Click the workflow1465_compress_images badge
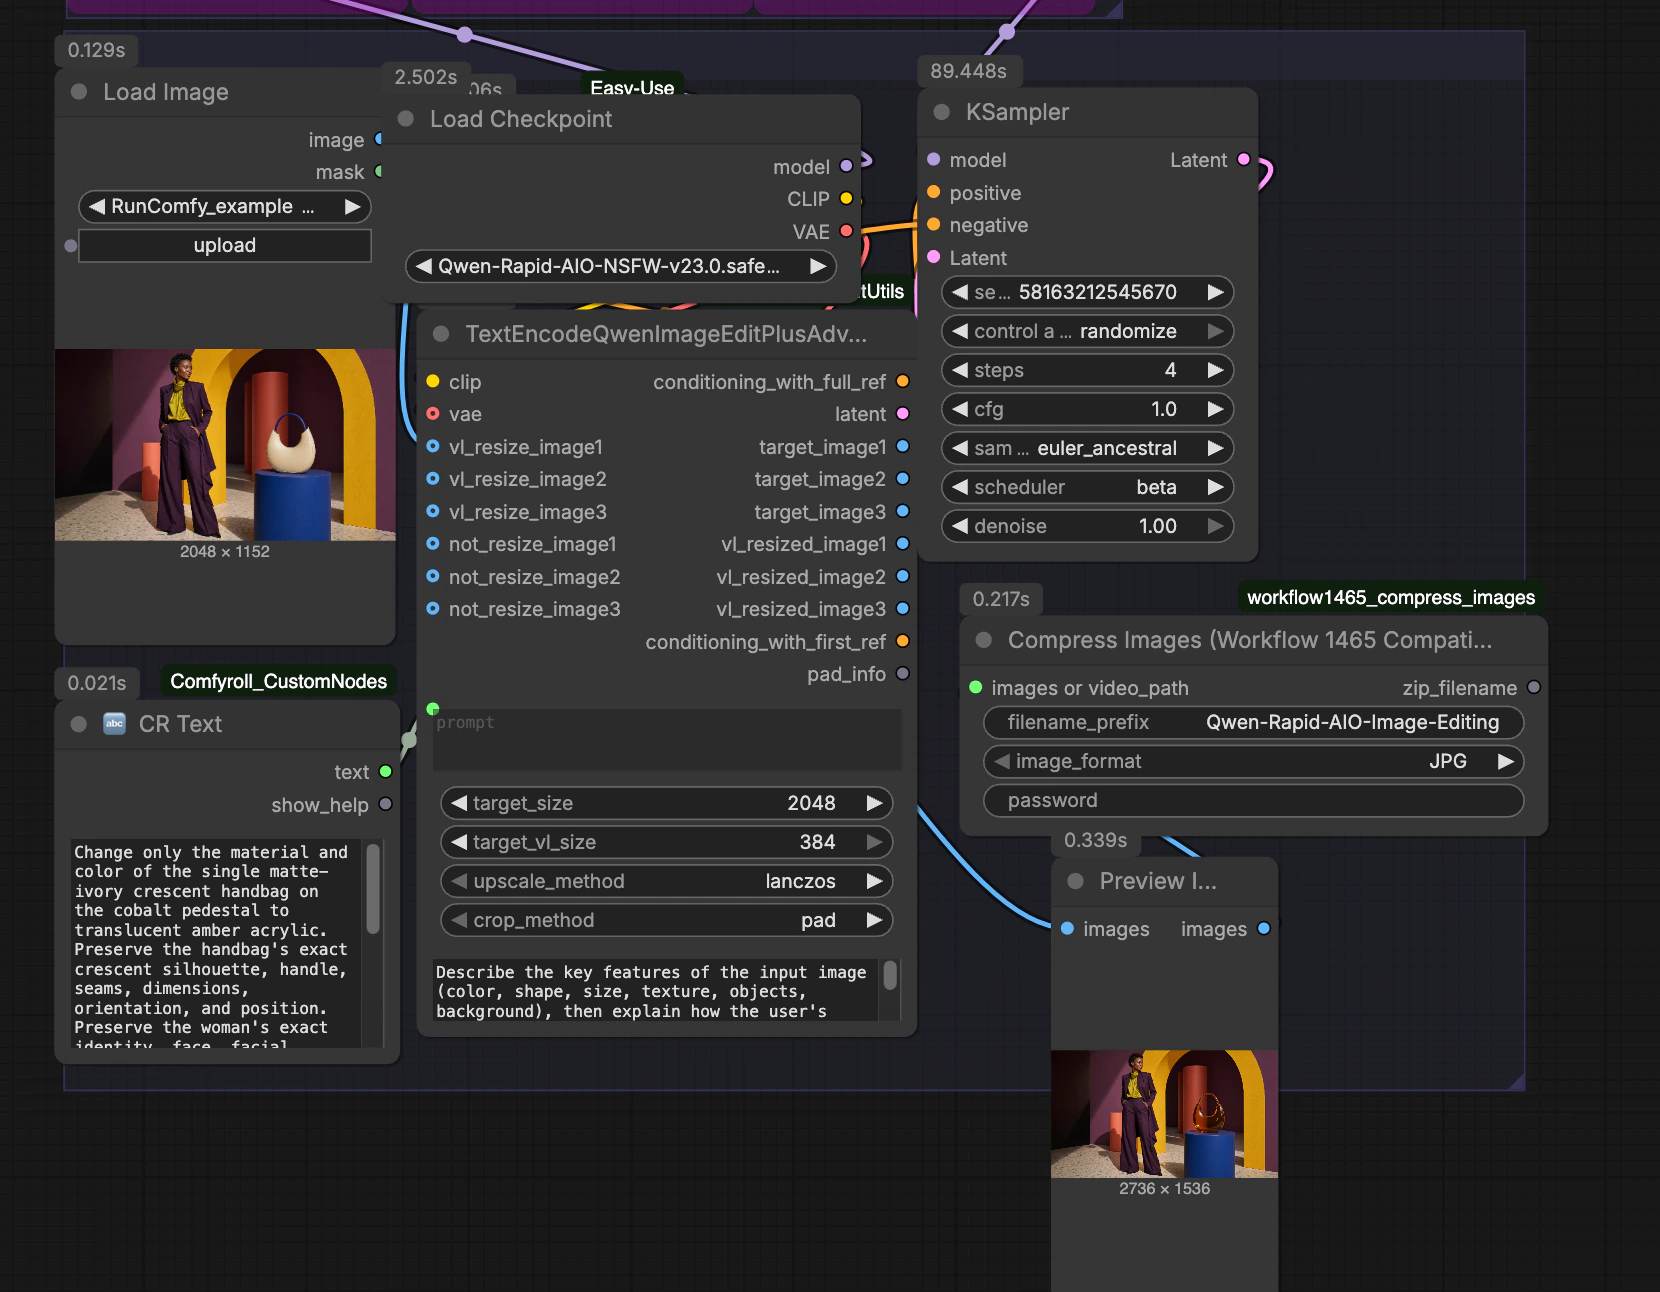The image size is (1660, 1292). (x=1391, y=598)
